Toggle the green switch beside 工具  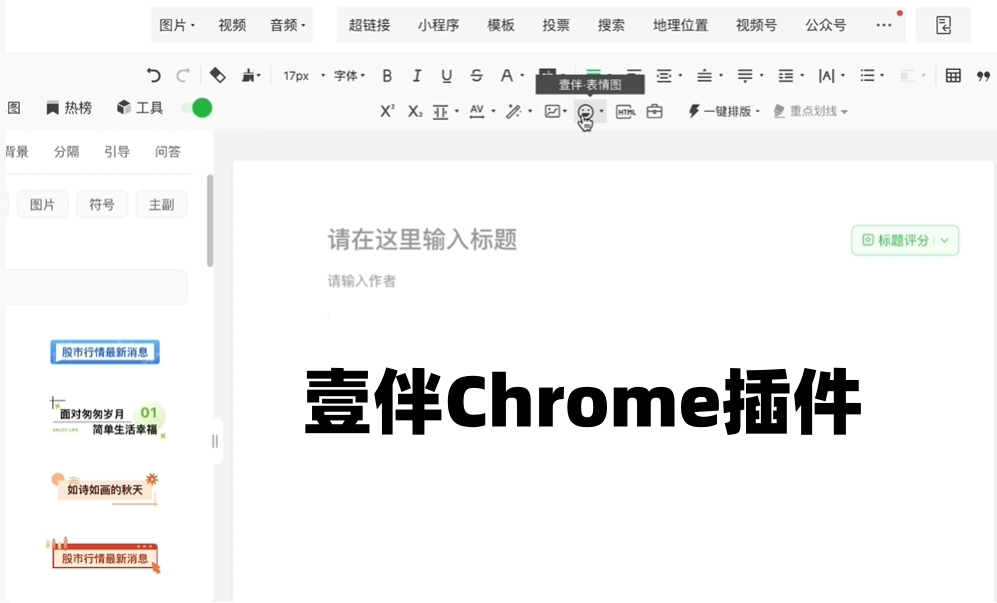pos(197,108)
